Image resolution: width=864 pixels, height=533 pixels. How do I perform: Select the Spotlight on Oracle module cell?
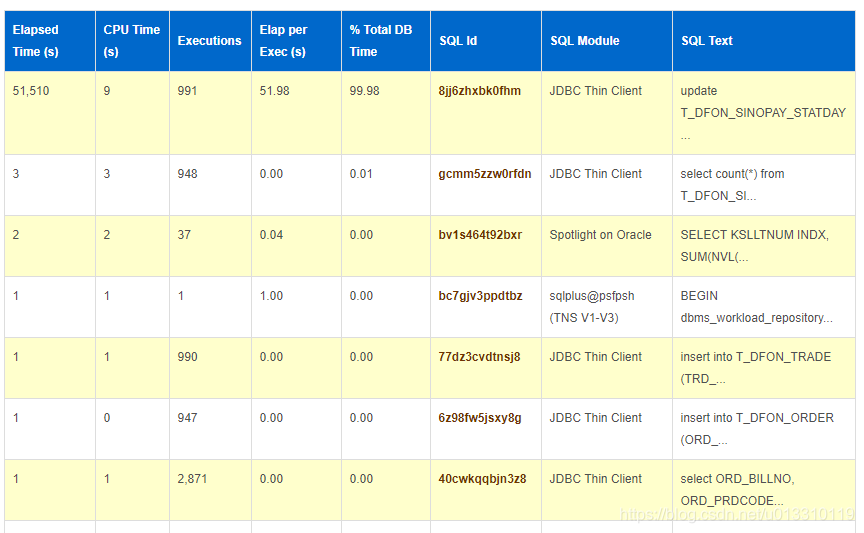607,246
